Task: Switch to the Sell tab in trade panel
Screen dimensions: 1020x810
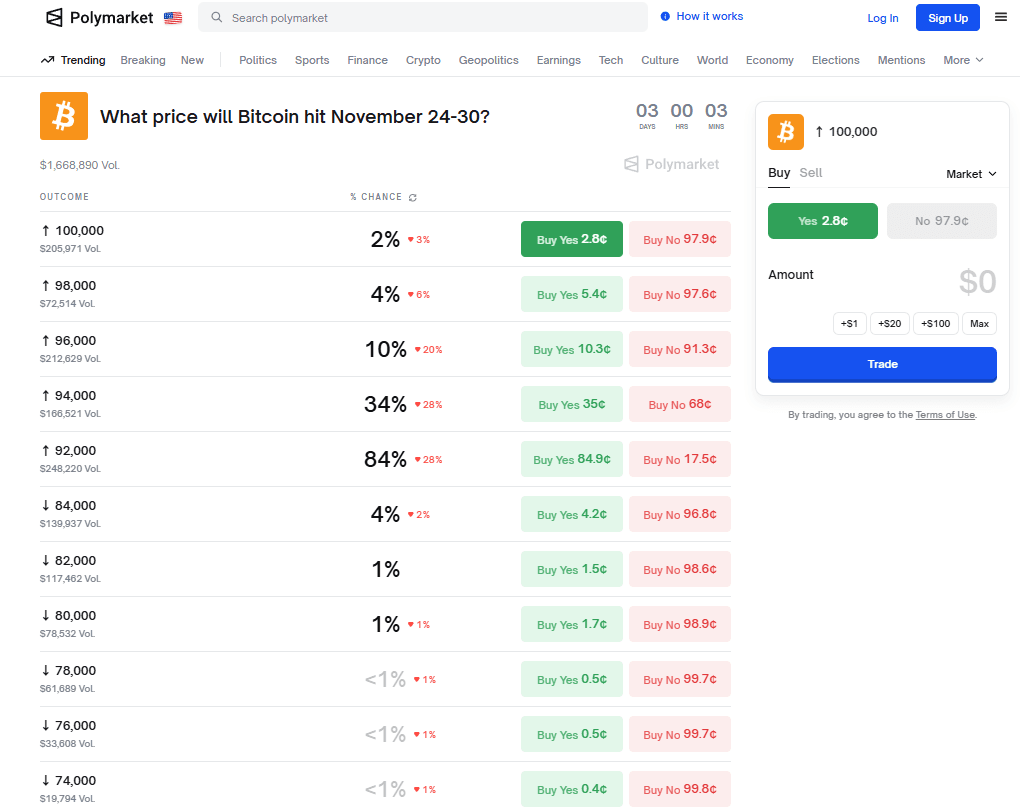Action: pyautogui.click(x=811, y=173)
